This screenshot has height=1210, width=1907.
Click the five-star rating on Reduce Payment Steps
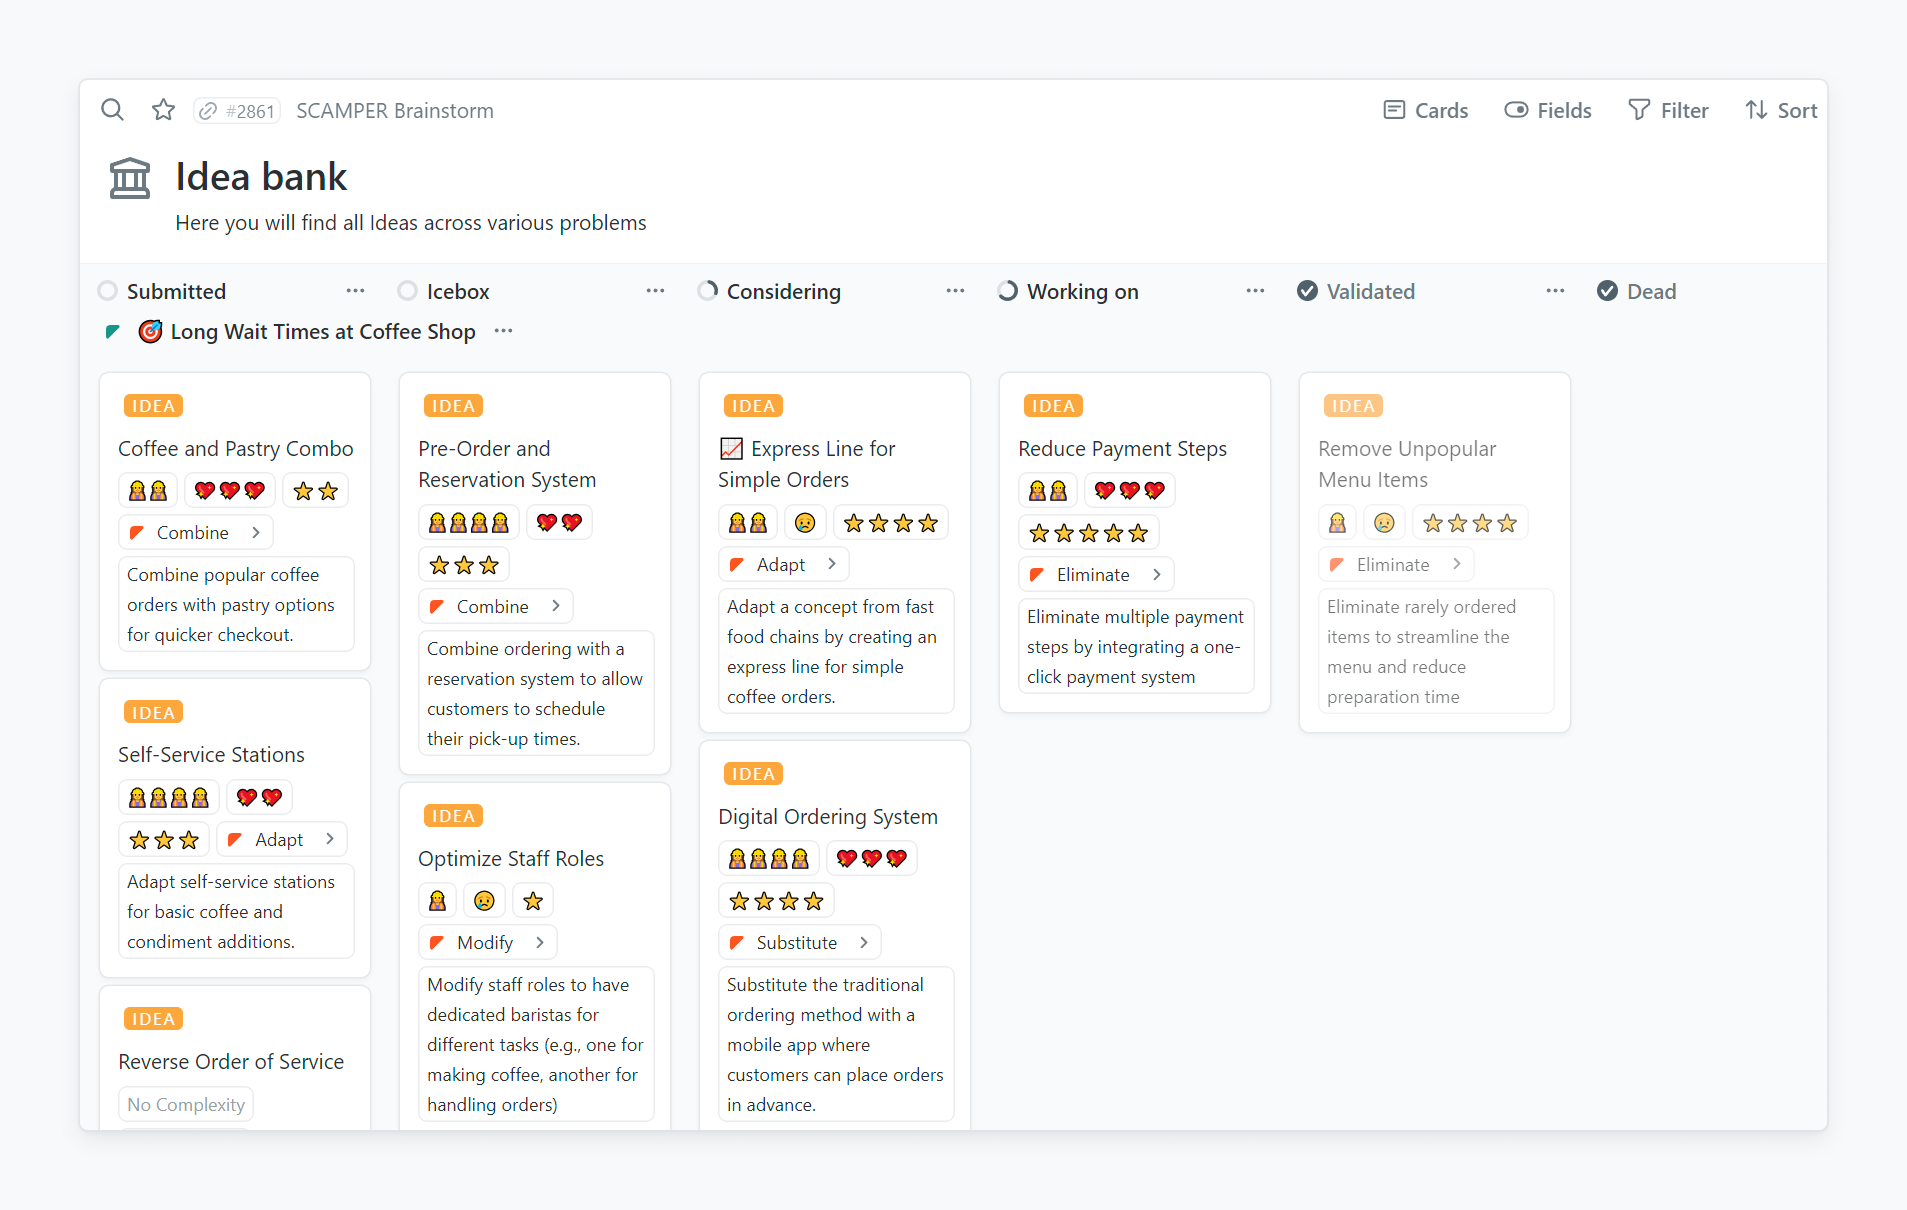point(1088,533)
